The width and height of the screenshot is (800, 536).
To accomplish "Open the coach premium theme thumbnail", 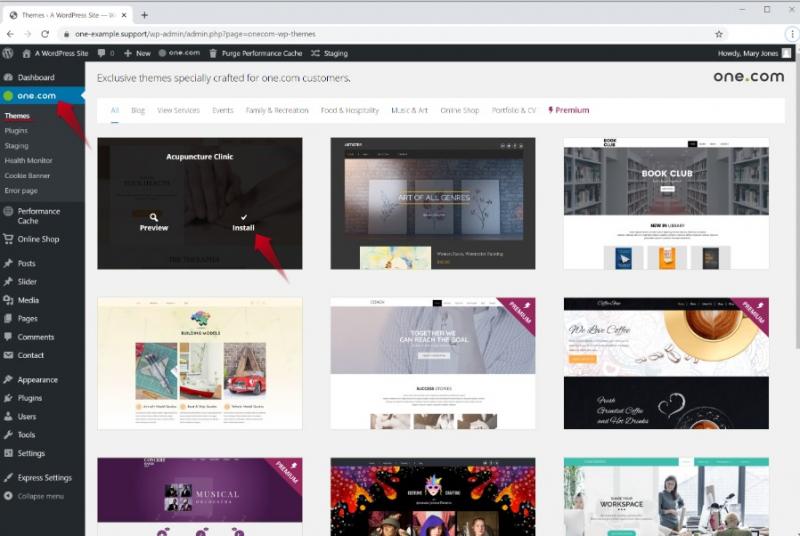I will coord(433,363).
